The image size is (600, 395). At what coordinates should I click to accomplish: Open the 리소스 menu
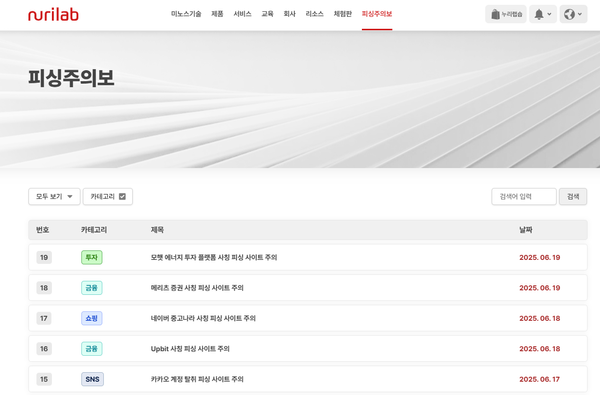[314, 14]
